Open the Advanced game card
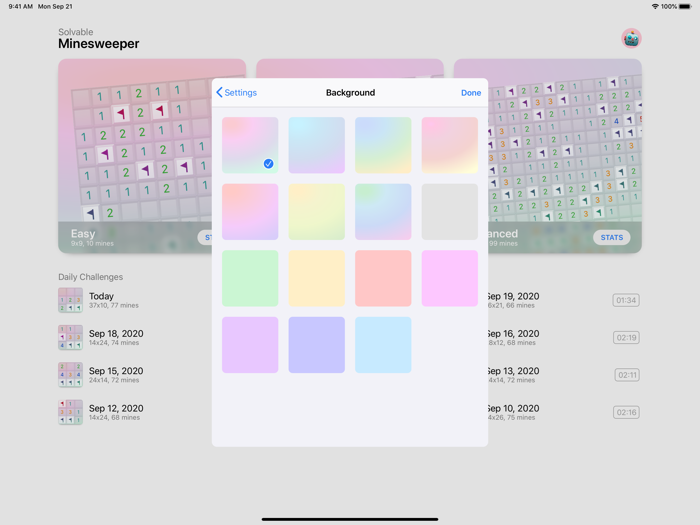 pyautogui.click(x=565, y=156)
